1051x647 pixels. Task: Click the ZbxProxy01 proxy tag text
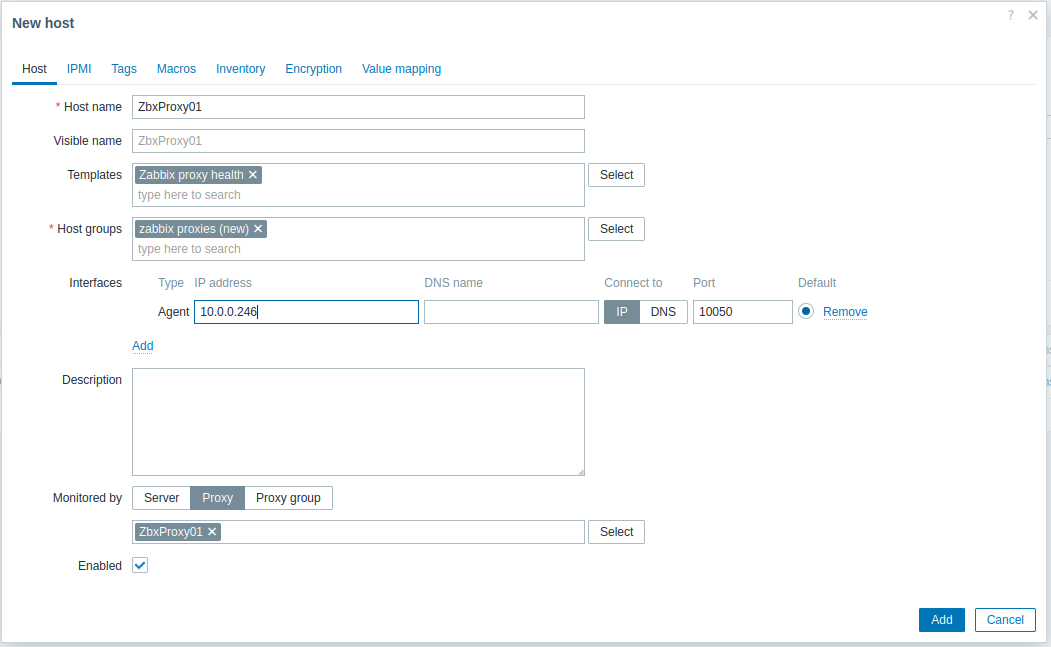coord(171,532)
